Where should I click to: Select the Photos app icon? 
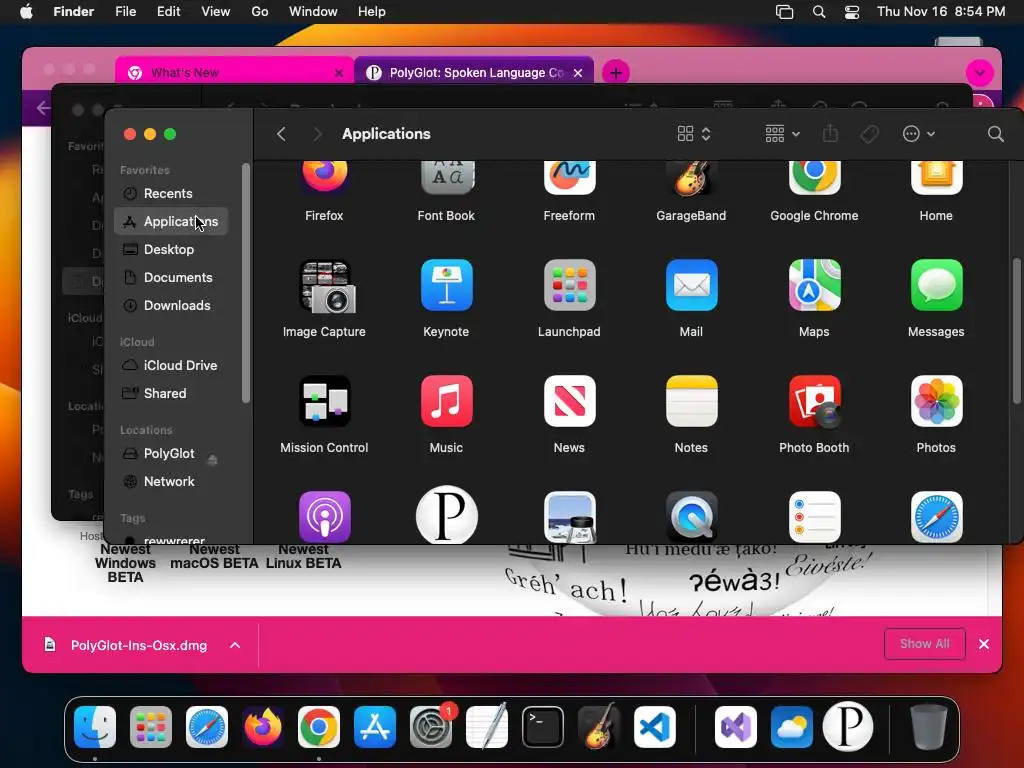[936, 401]
